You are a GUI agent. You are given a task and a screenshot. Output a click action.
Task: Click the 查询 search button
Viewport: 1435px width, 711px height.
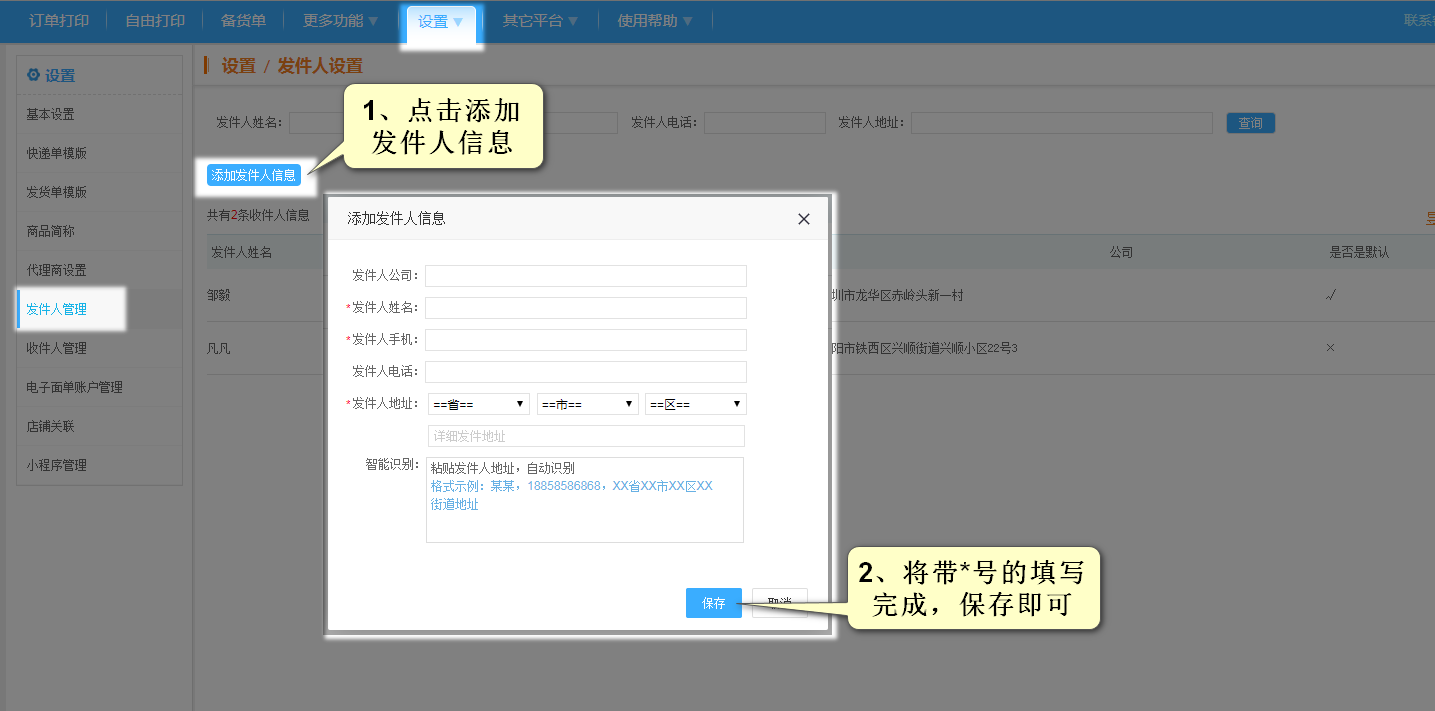(x=1250, y=123)
